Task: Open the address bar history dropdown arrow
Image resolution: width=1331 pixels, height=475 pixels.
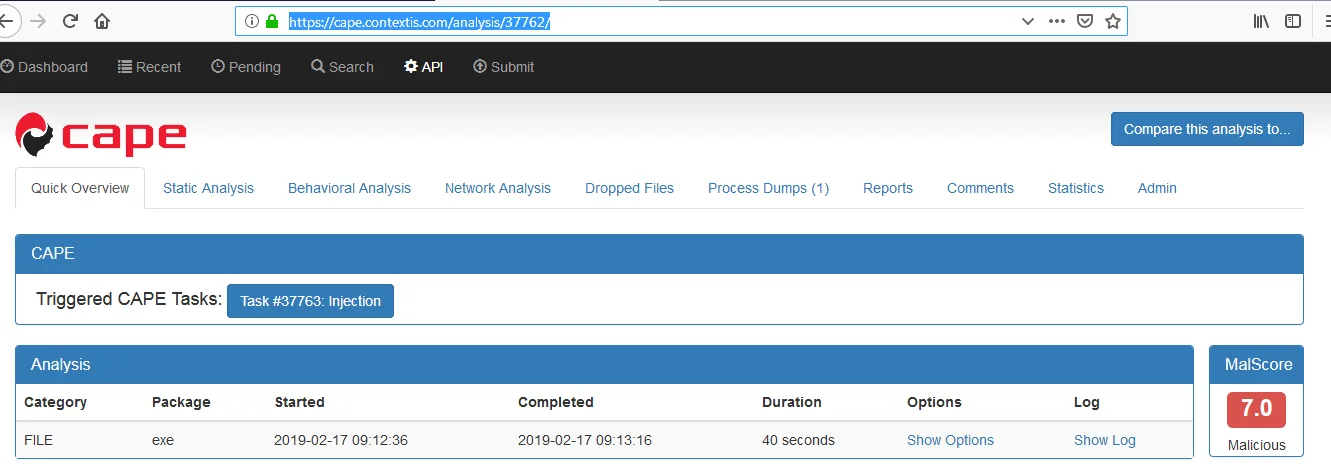Action: click(x=1027, y=21)
